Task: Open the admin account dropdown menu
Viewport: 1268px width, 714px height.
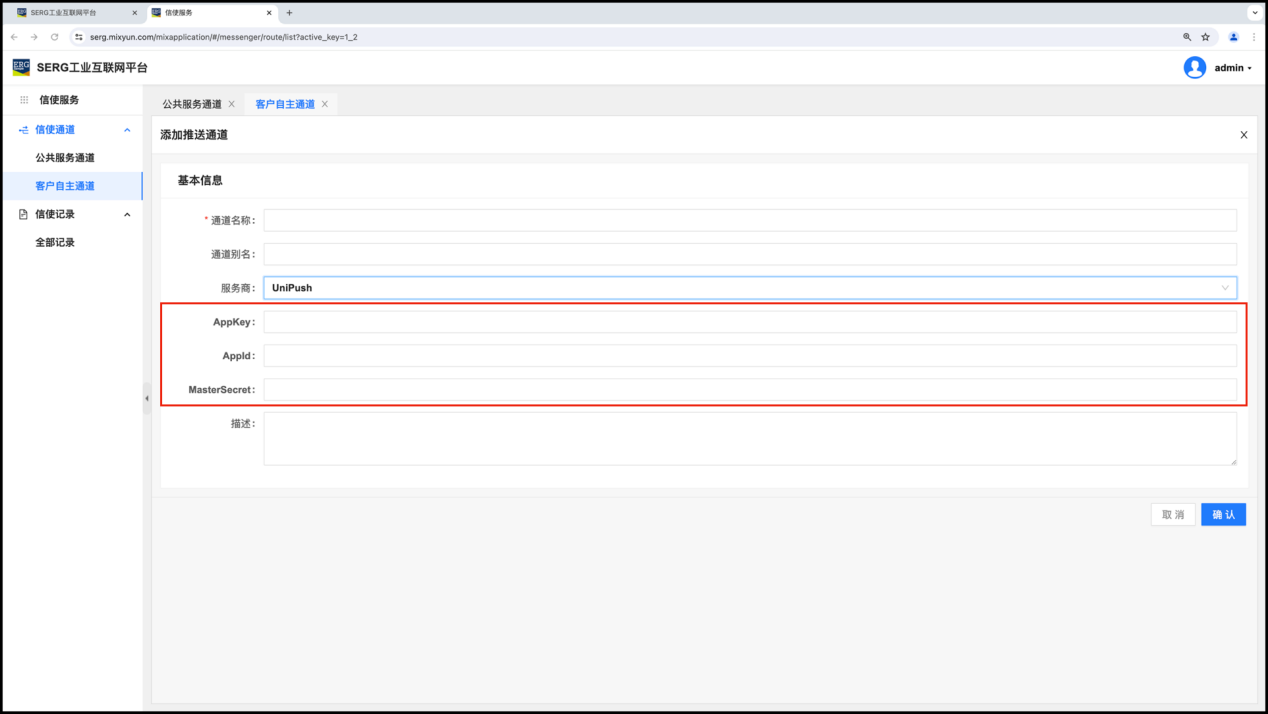Action: pos(1233,68)
